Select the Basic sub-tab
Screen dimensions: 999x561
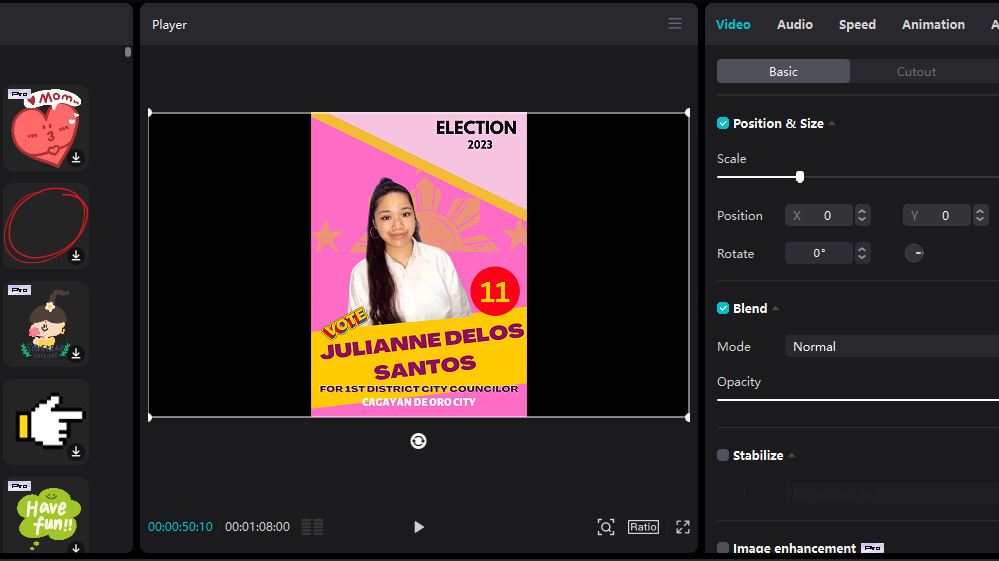[783, 71]
